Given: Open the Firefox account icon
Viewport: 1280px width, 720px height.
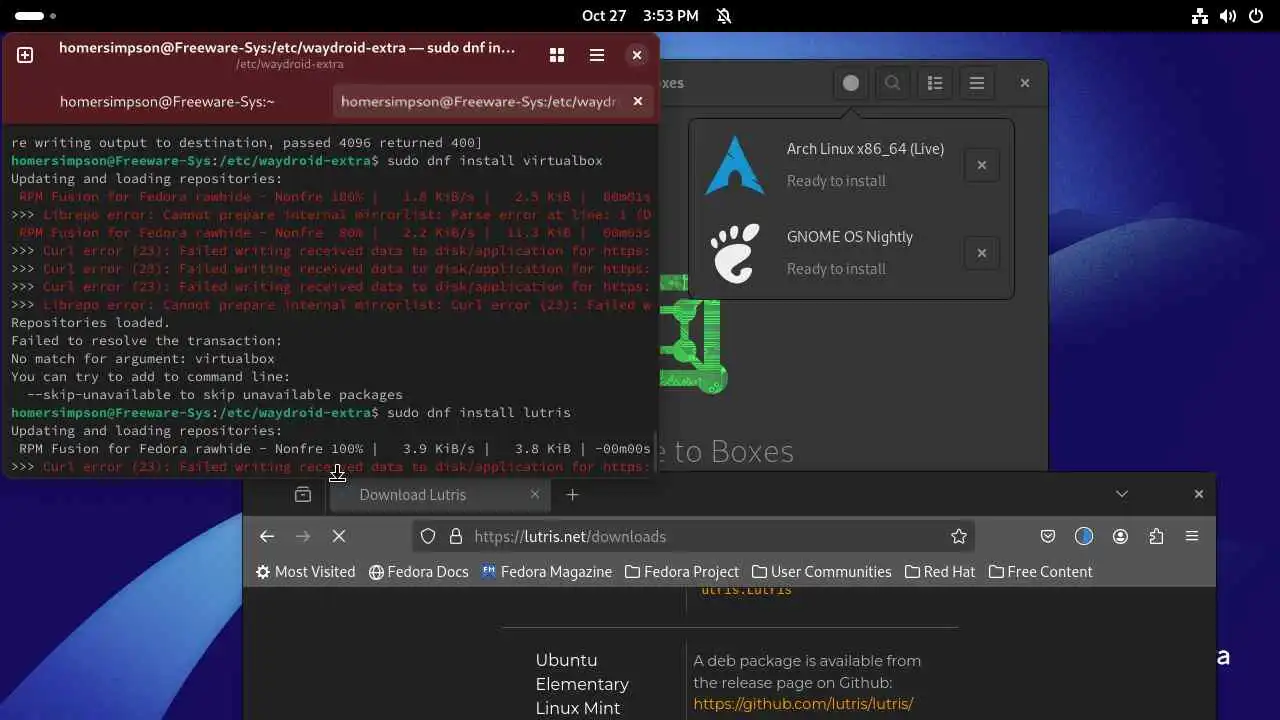Looking at the screenshot, I should [x=1120, y=536].
